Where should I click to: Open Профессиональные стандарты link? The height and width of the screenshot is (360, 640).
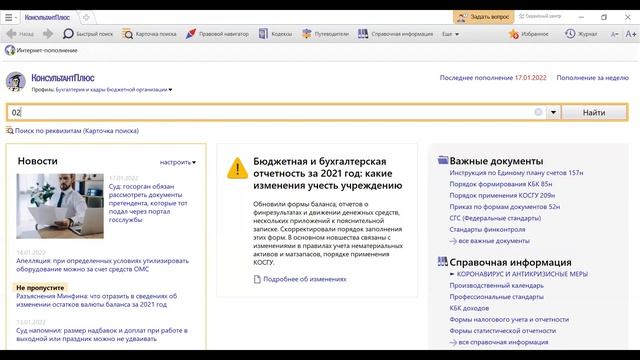(496, 297)
